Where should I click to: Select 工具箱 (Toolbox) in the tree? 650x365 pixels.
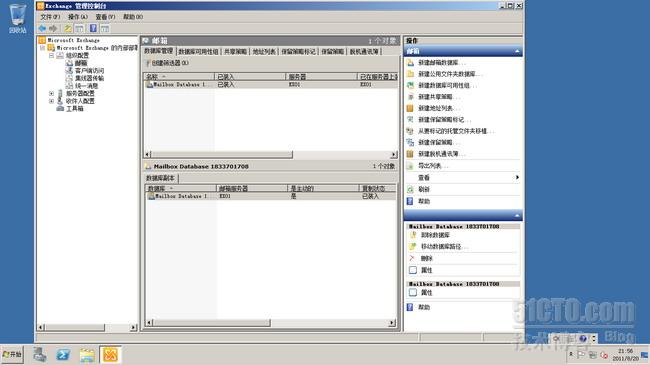point(75,108)
